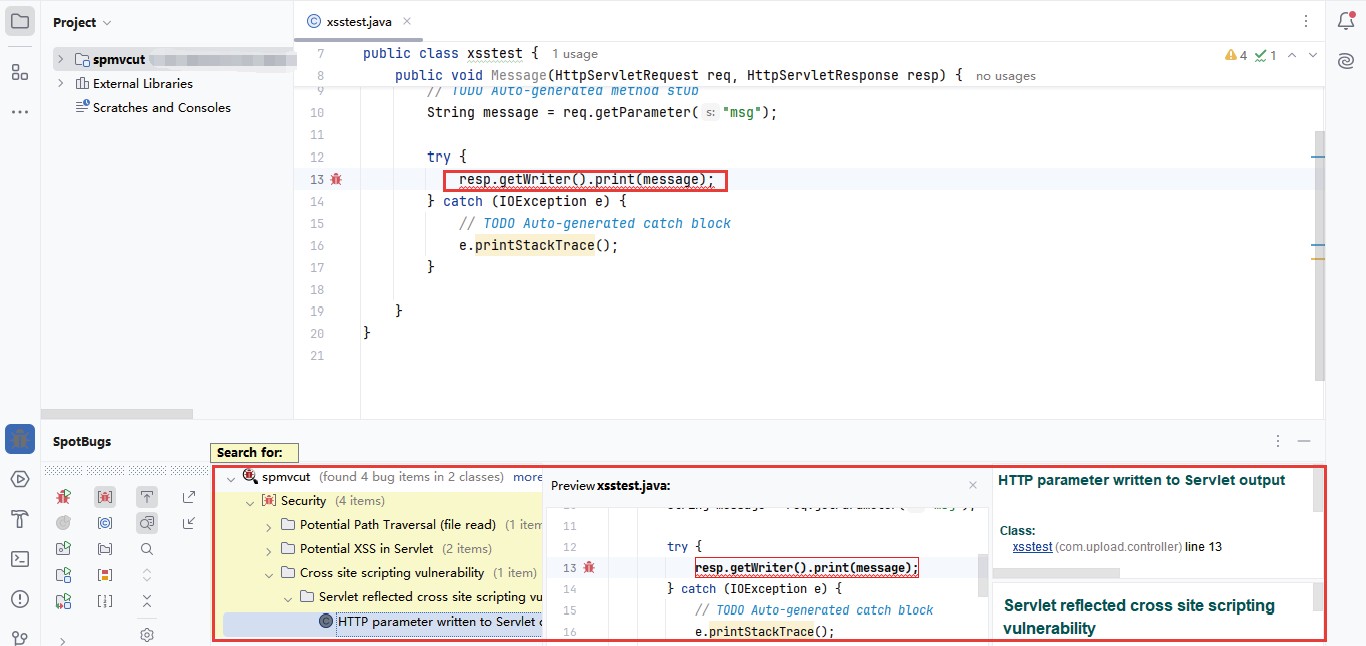Image resolution: width=1366 pixels, height=646 pixels.
Task: Open the Structure tool window icon
Action: pyautogui.click(x=20, y=72)
